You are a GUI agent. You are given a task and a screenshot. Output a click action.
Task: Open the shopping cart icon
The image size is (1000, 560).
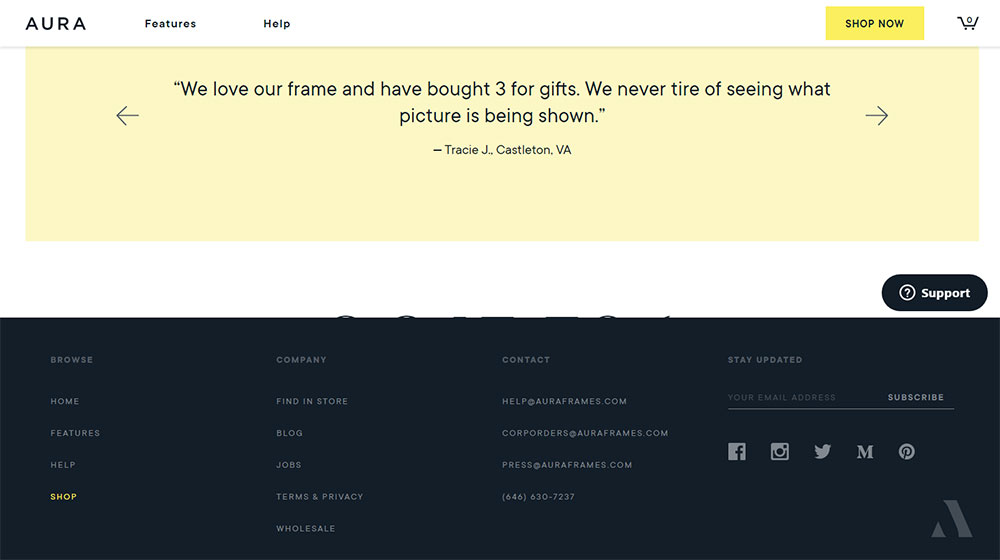[967, 23]
